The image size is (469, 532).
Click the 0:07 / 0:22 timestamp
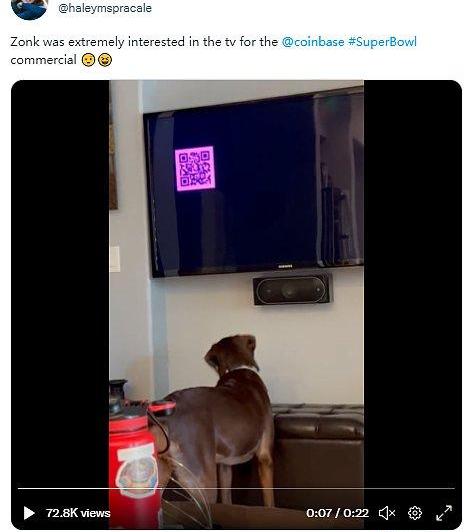[337, 513]
